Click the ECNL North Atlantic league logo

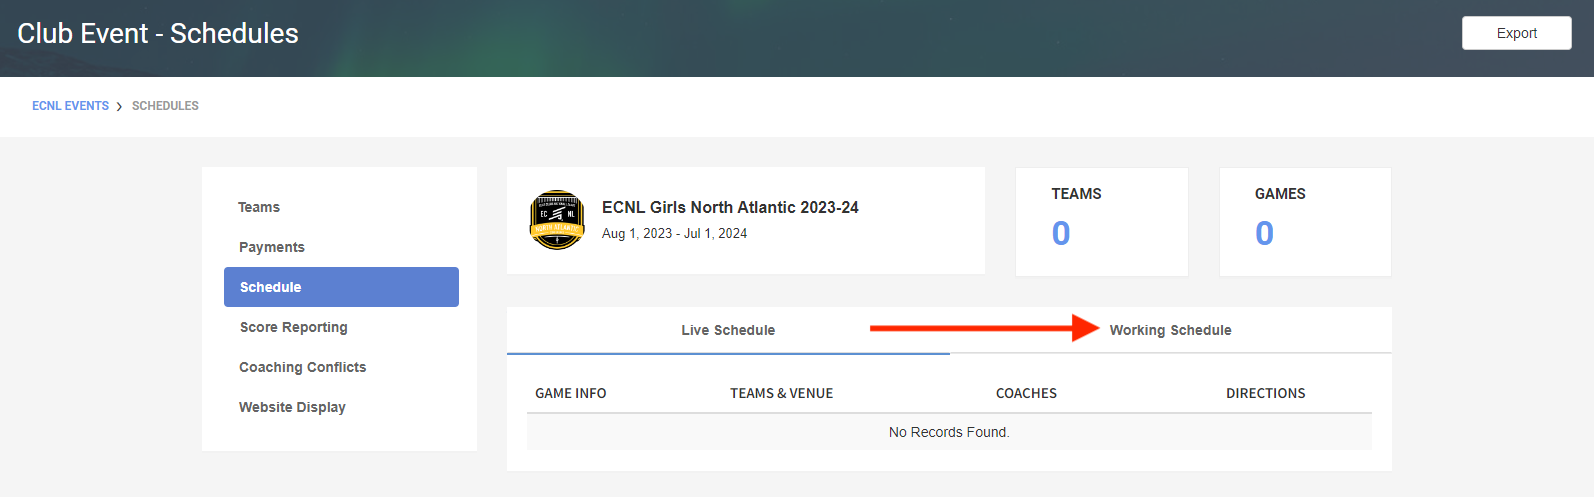click(x=557, y=220)
